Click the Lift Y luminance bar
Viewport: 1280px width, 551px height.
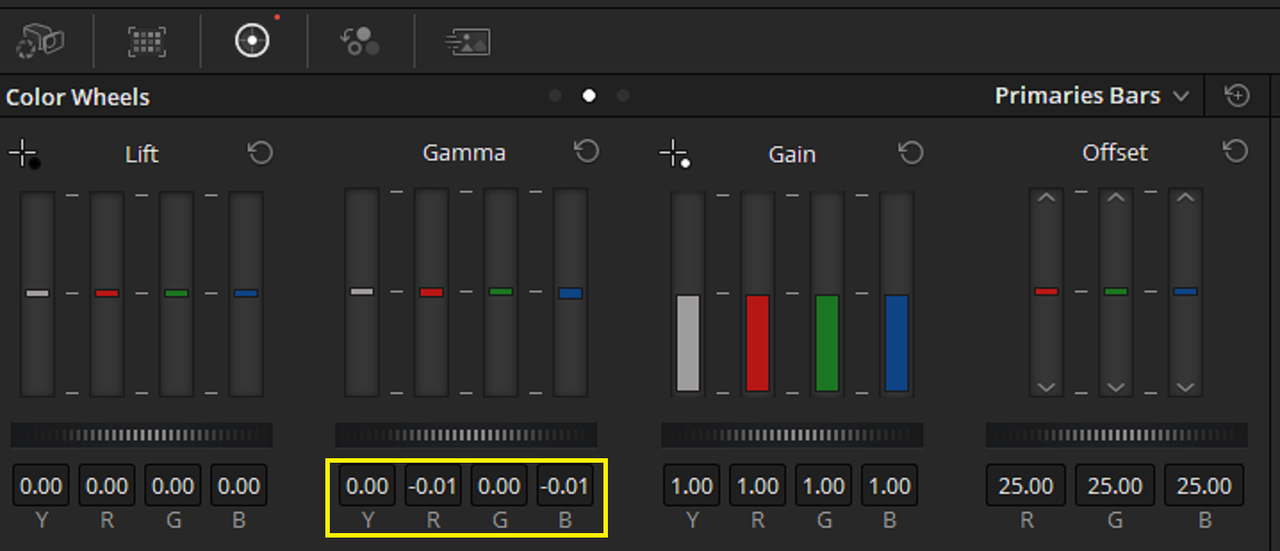click(x=37, y=294)
